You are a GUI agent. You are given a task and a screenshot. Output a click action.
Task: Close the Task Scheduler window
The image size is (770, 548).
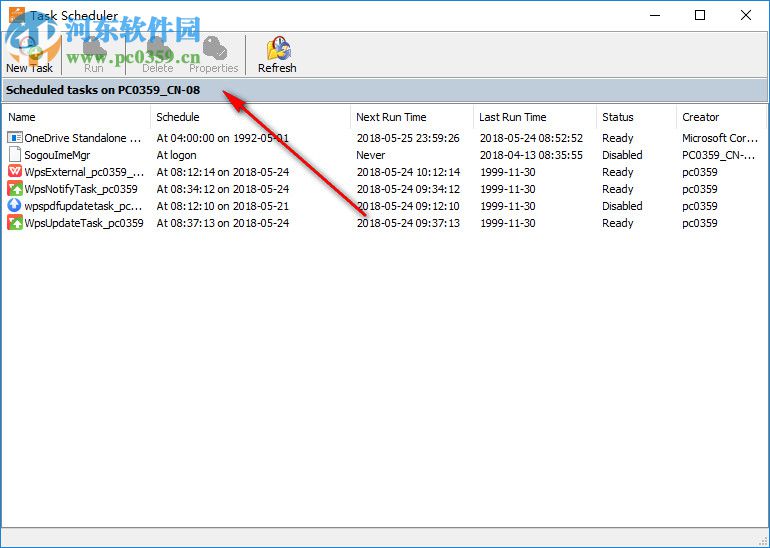745,15
